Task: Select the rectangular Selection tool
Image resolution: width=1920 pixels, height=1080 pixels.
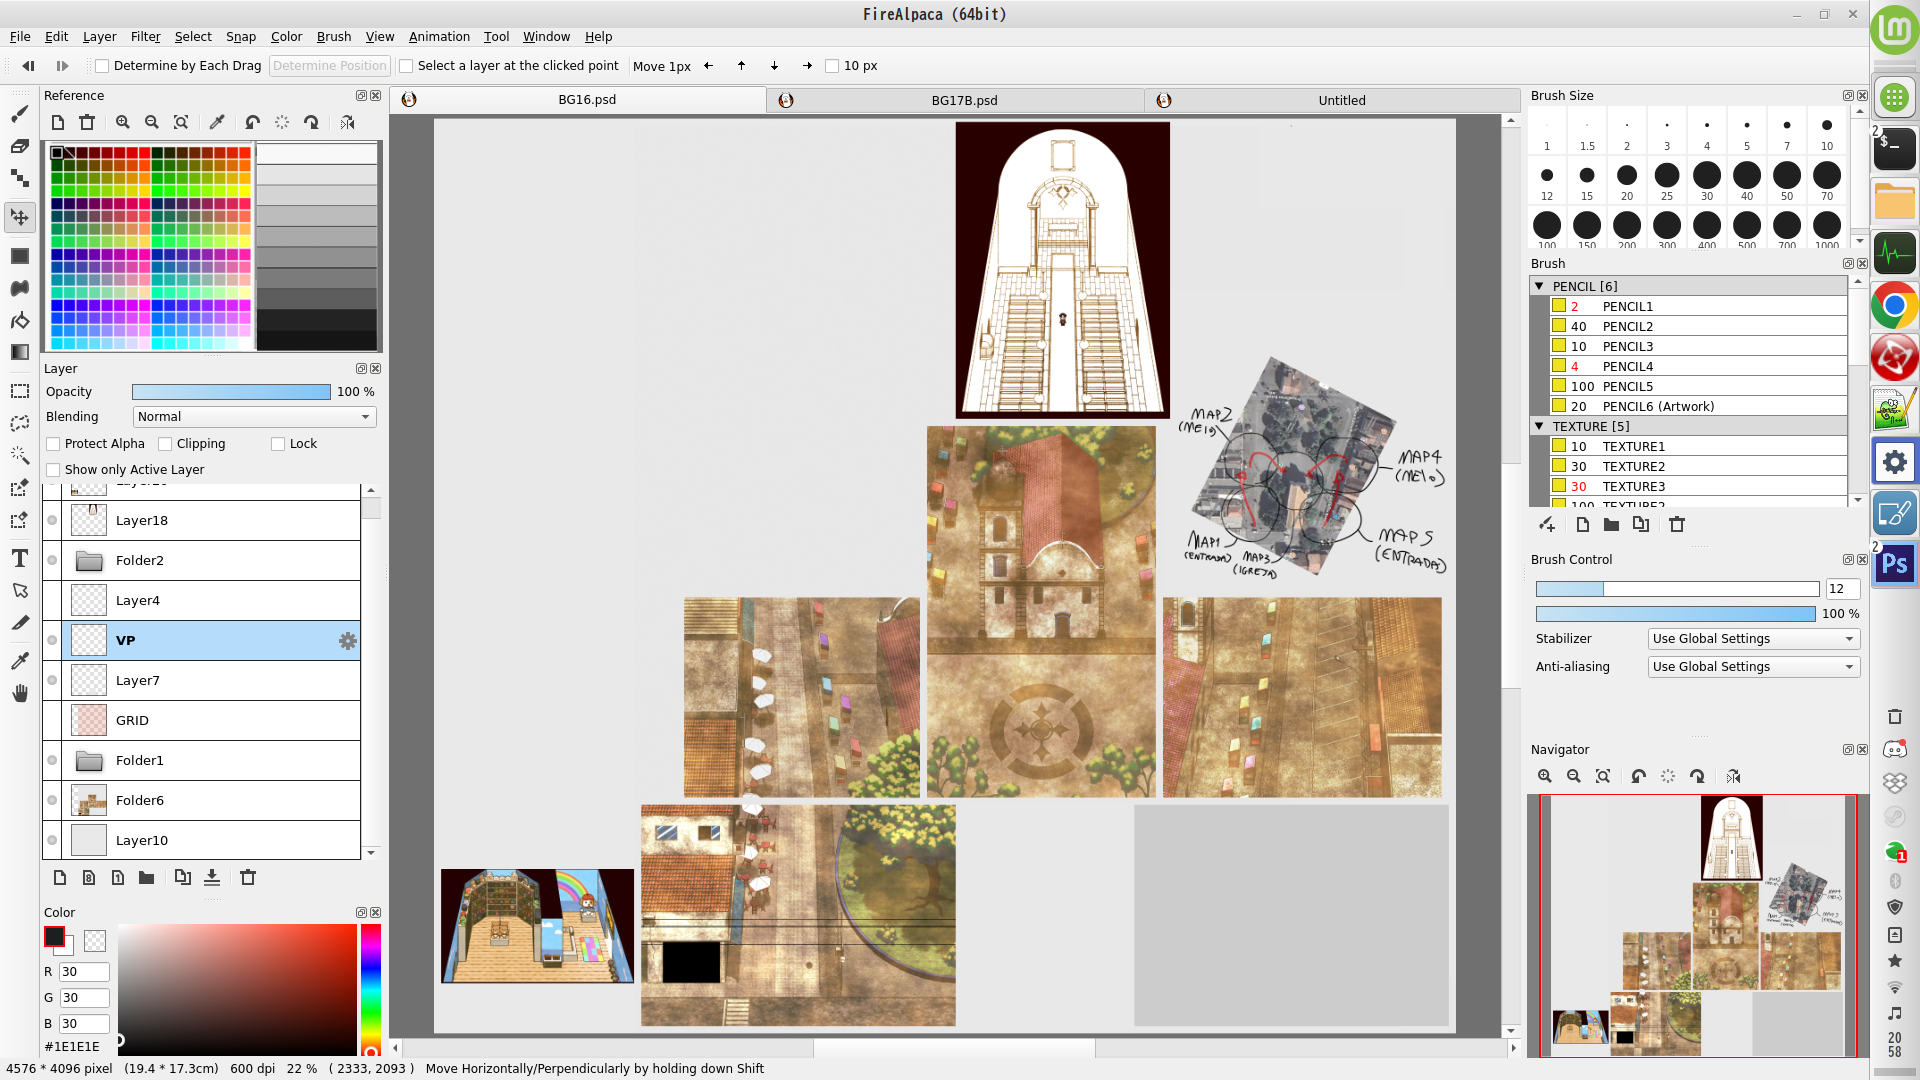Action: 19,391
